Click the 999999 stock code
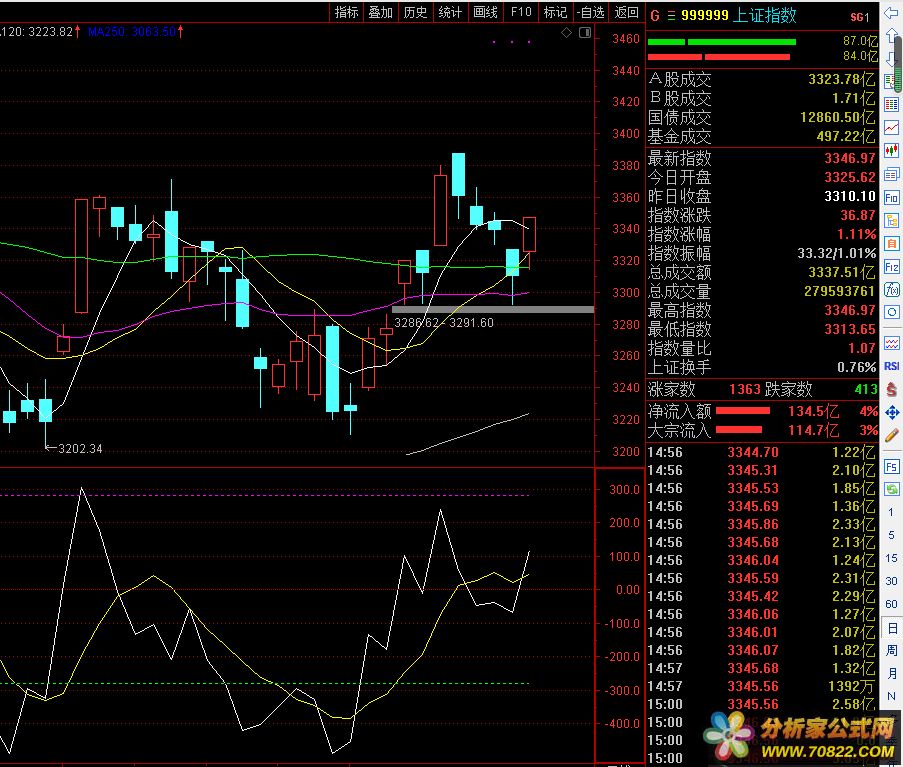Screen dimensions: 903x767 [705, 16]
